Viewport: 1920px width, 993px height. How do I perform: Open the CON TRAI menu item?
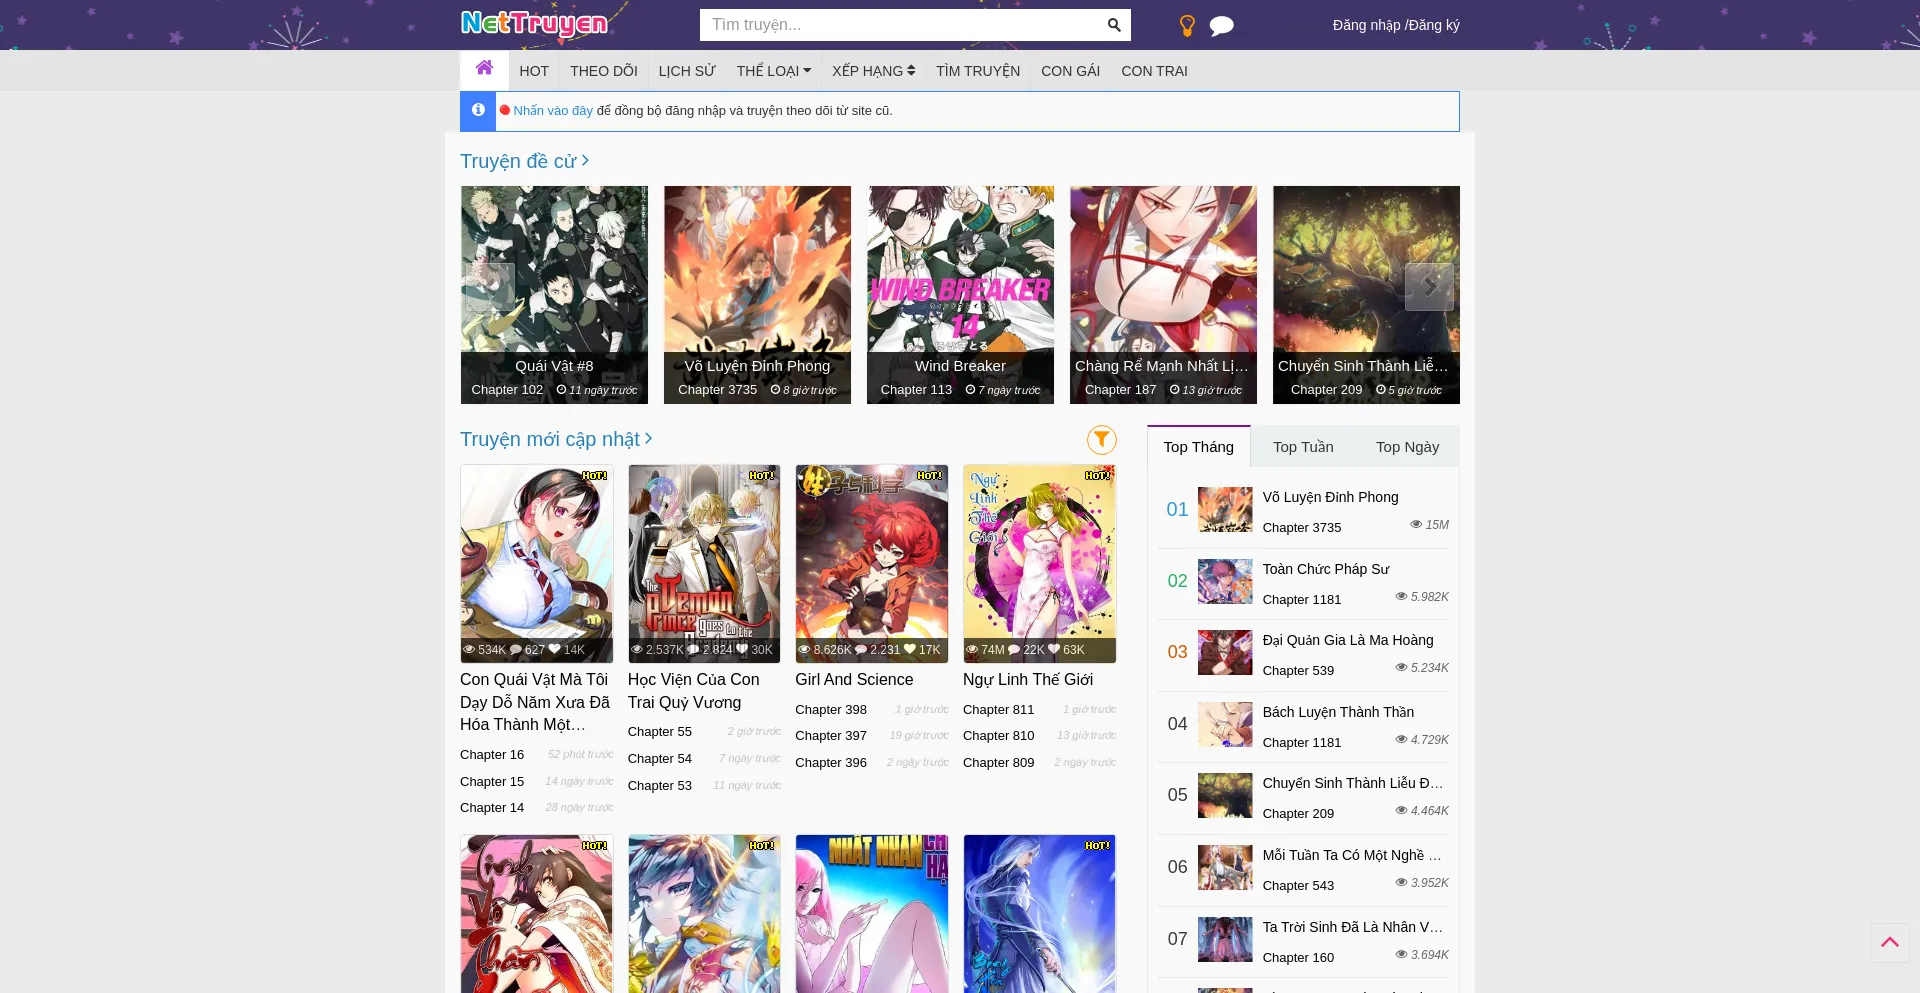(x=1154, y=71)
